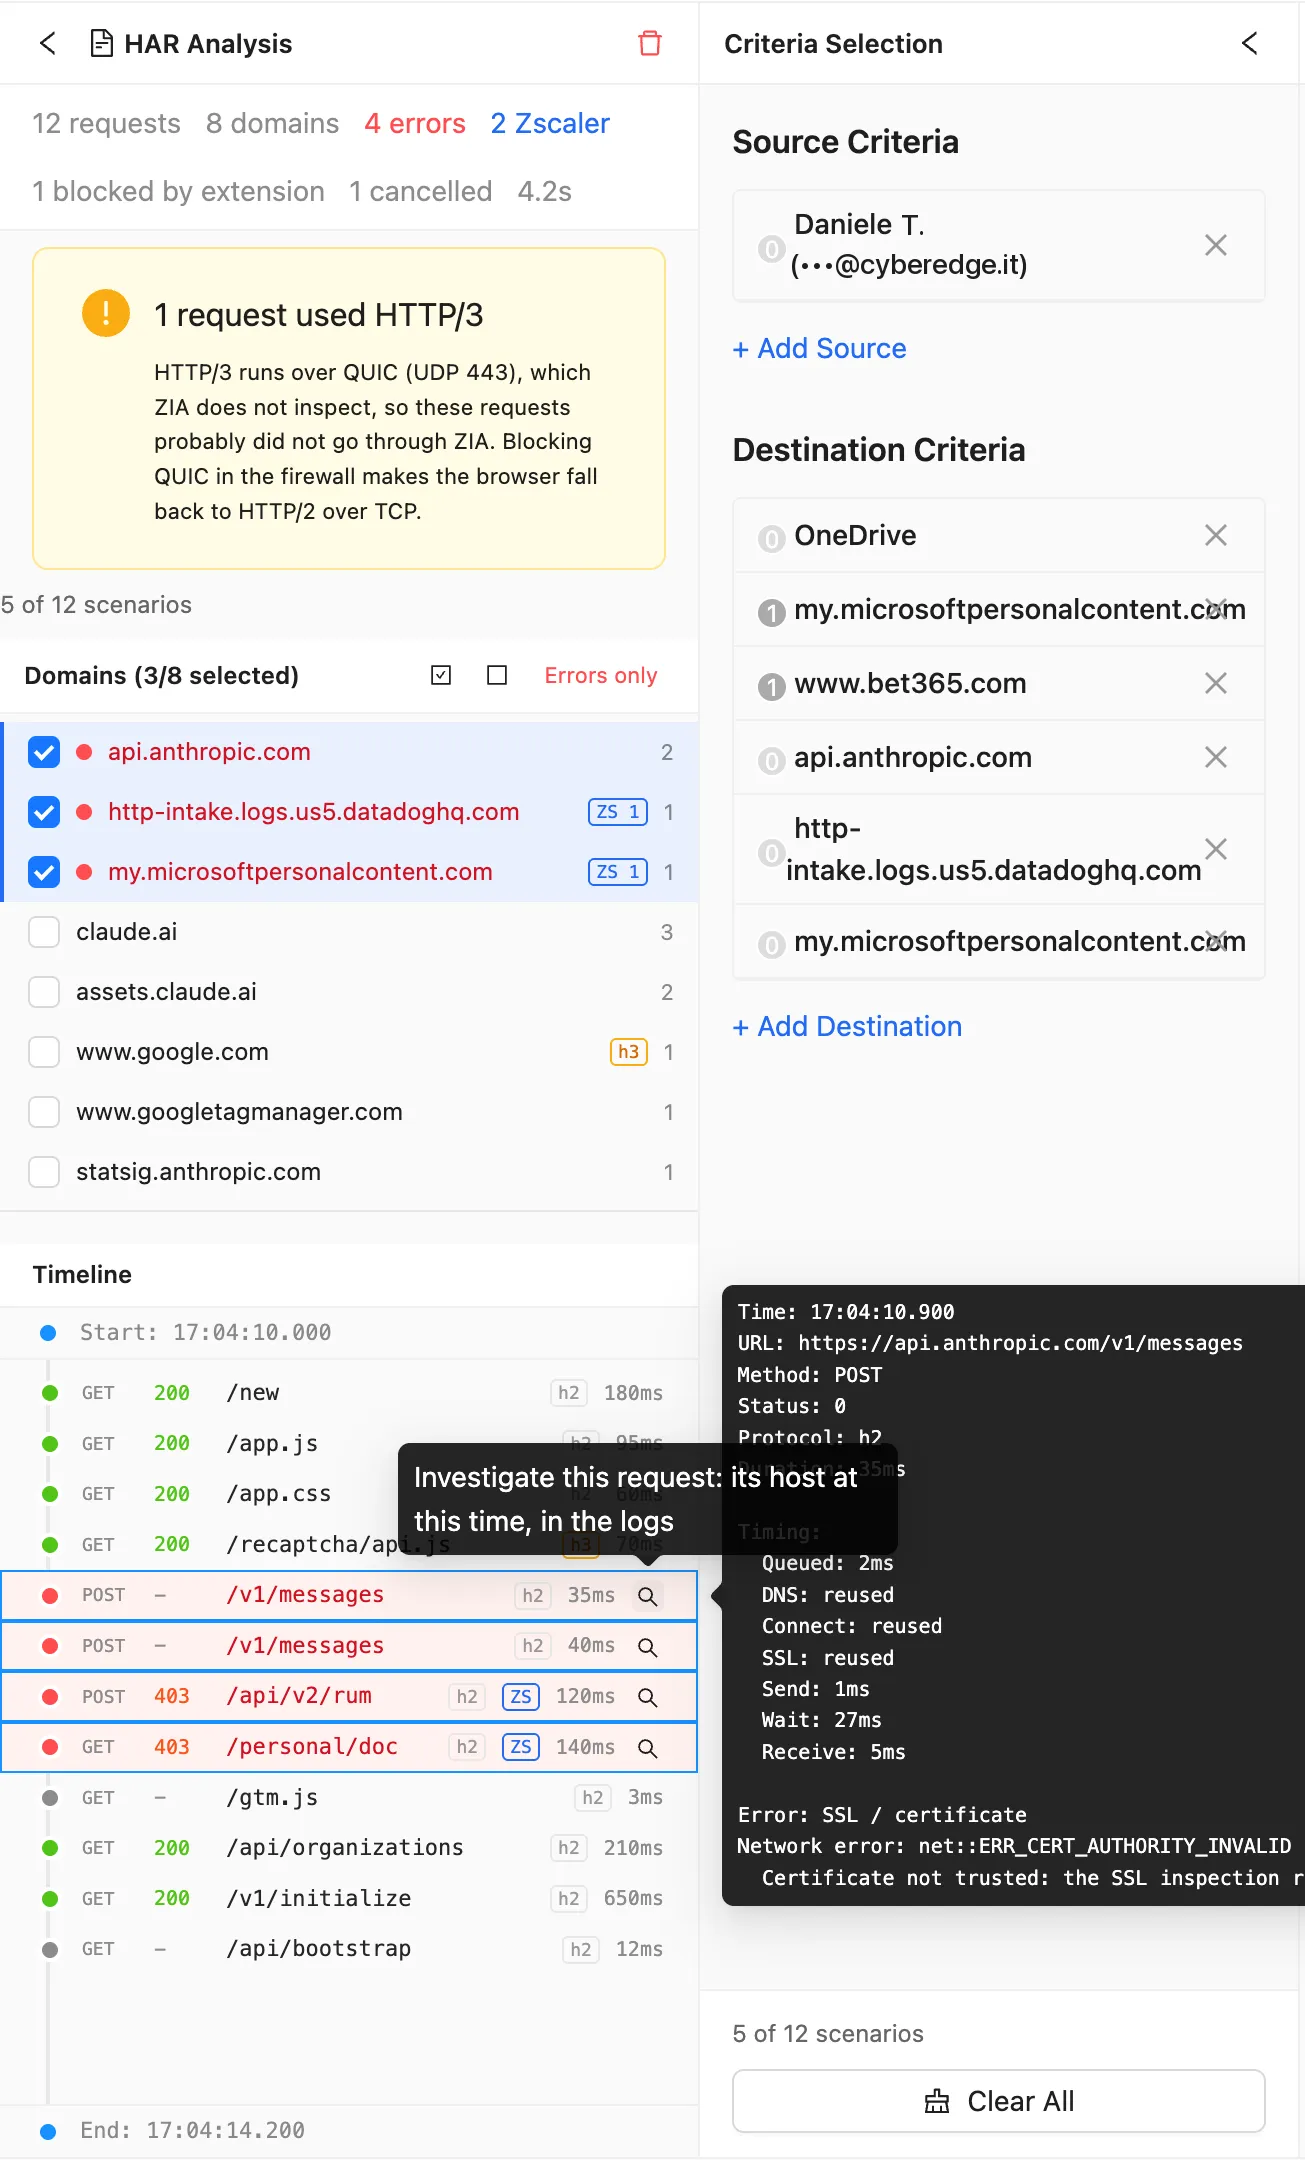Check the assets.claude.ai domain
1305x2160 pixels.
pos(44,992)
